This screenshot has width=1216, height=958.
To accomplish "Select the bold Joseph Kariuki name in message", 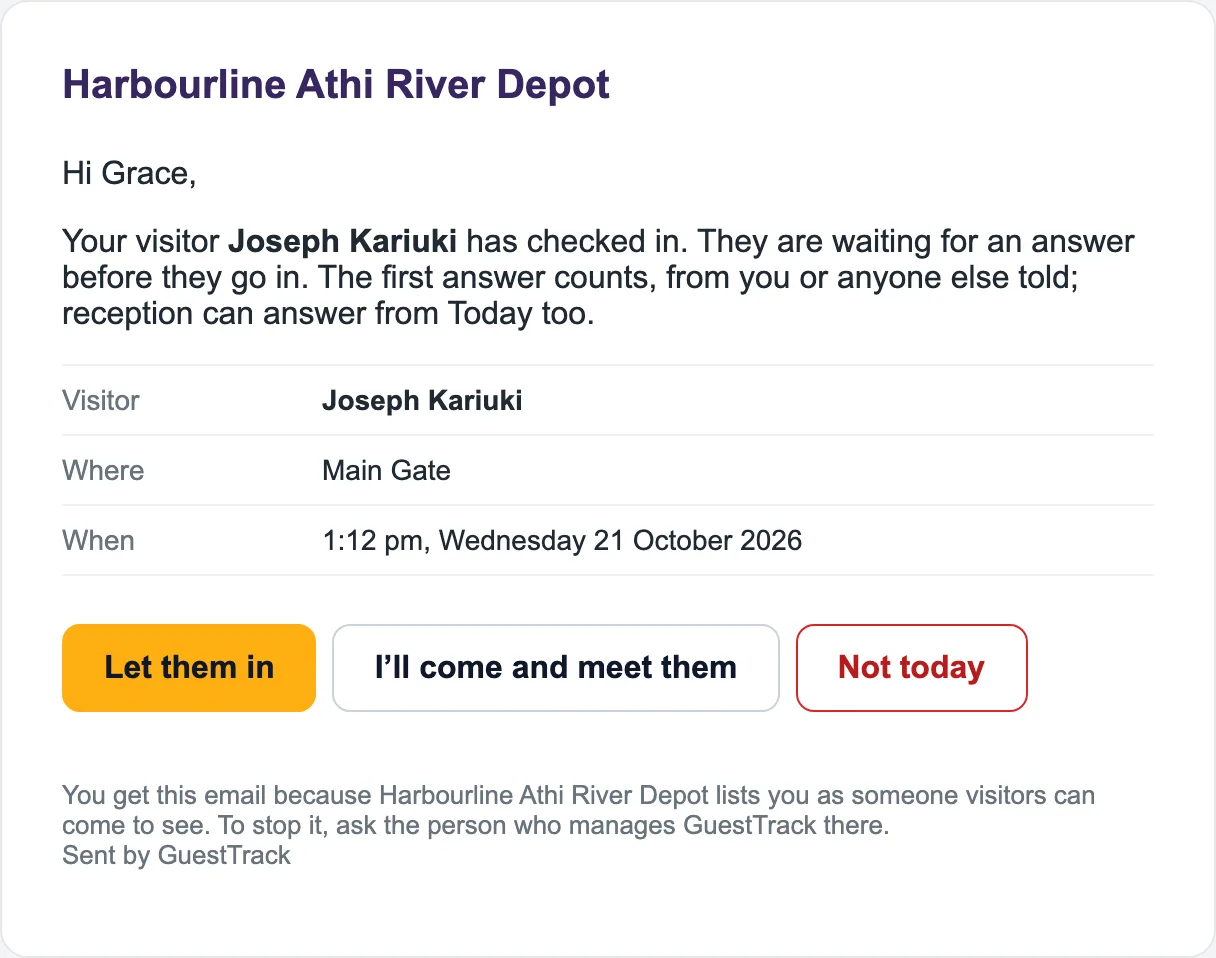I will [x=343, y=242].
